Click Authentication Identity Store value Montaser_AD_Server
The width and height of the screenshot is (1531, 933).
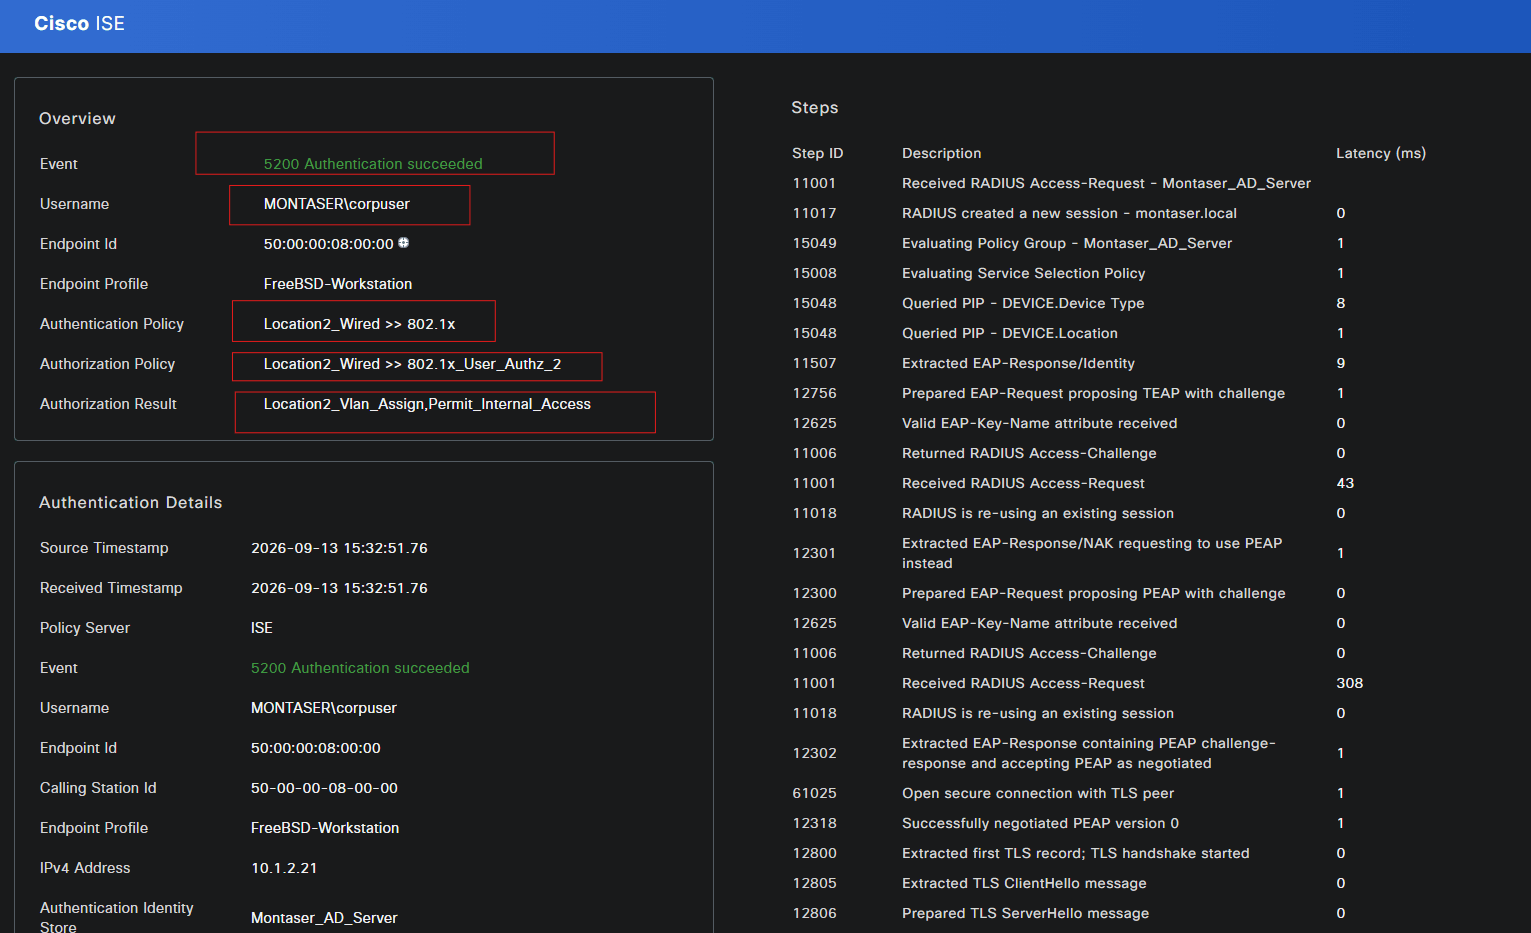[x=324, y=918]
